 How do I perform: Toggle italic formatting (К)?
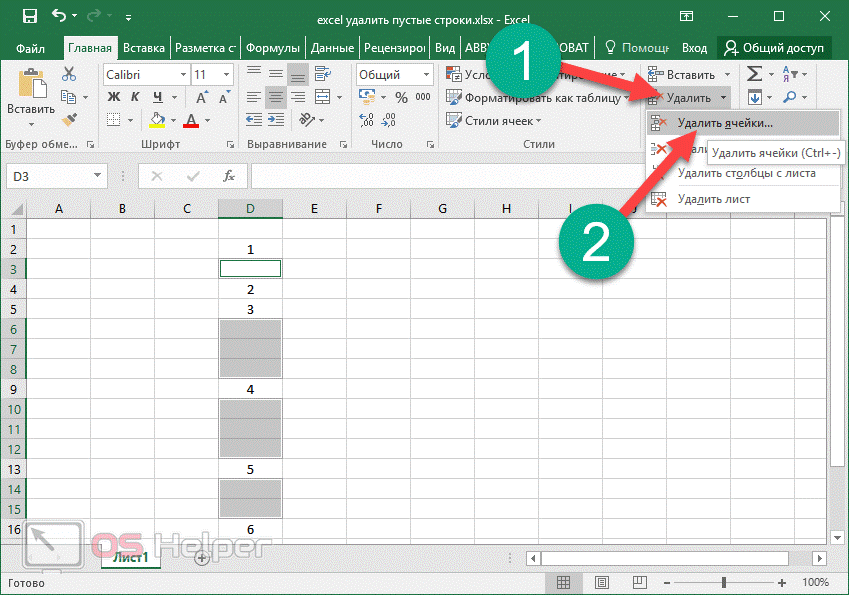click(x=135, y=97)
